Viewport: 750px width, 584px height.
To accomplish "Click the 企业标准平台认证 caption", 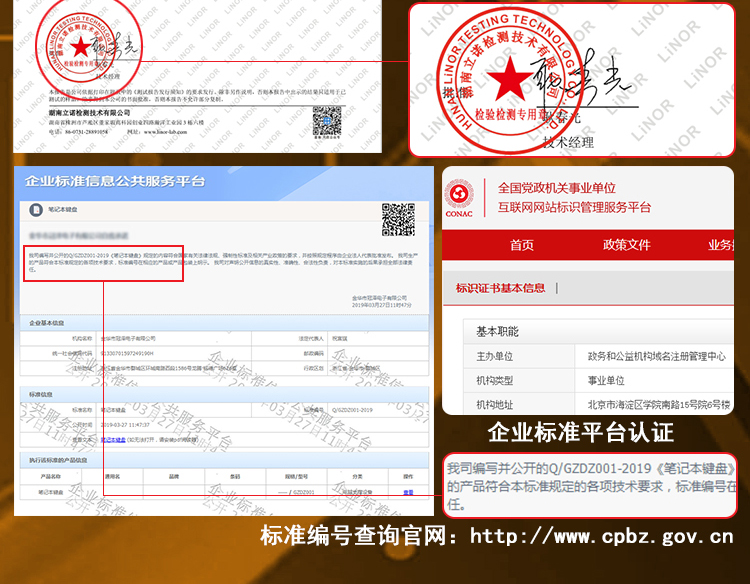I will [581, 432].
